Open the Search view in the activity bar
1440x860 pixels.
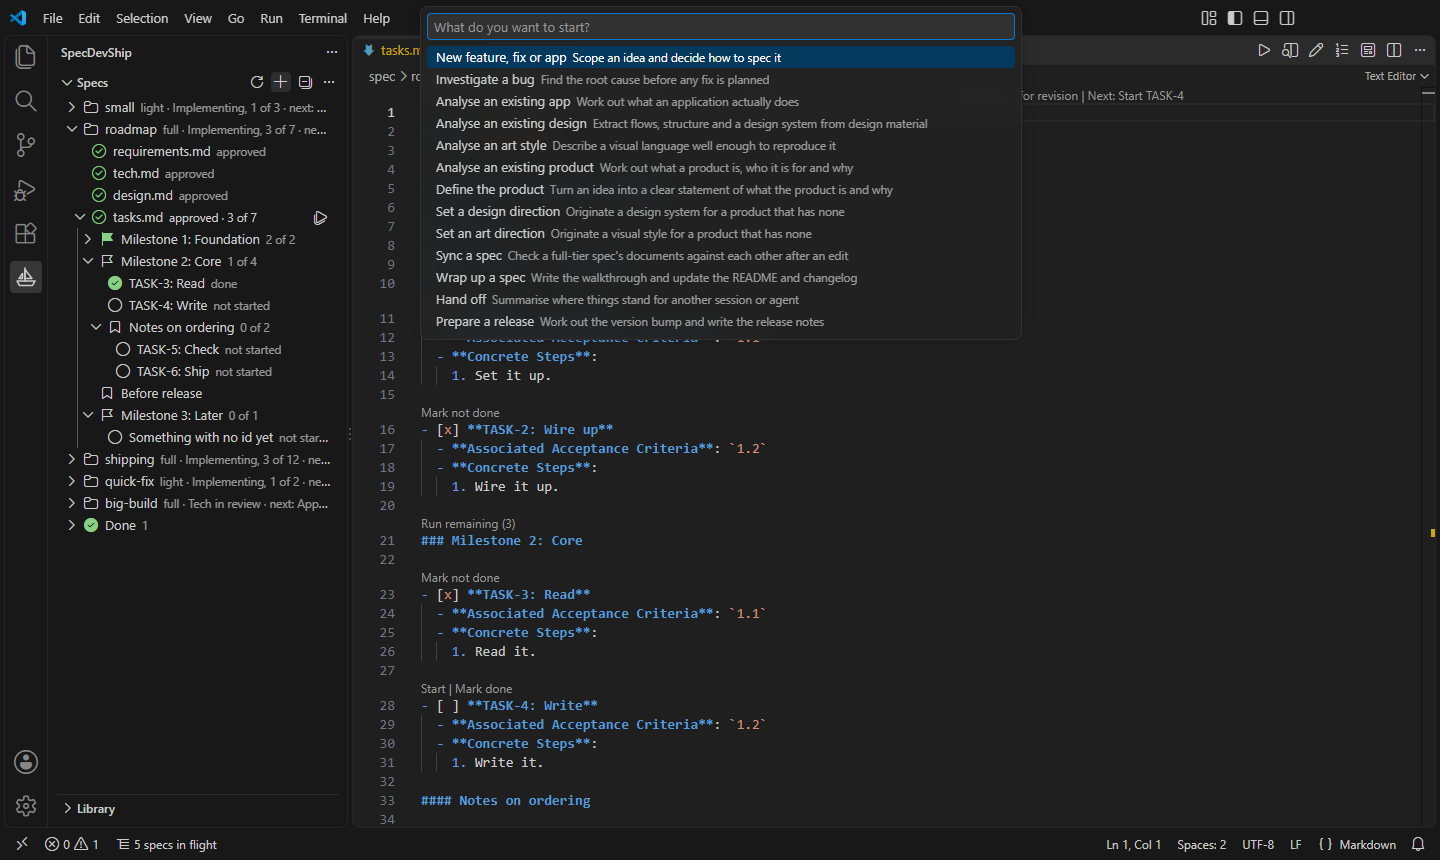click(x=26, y=101)
